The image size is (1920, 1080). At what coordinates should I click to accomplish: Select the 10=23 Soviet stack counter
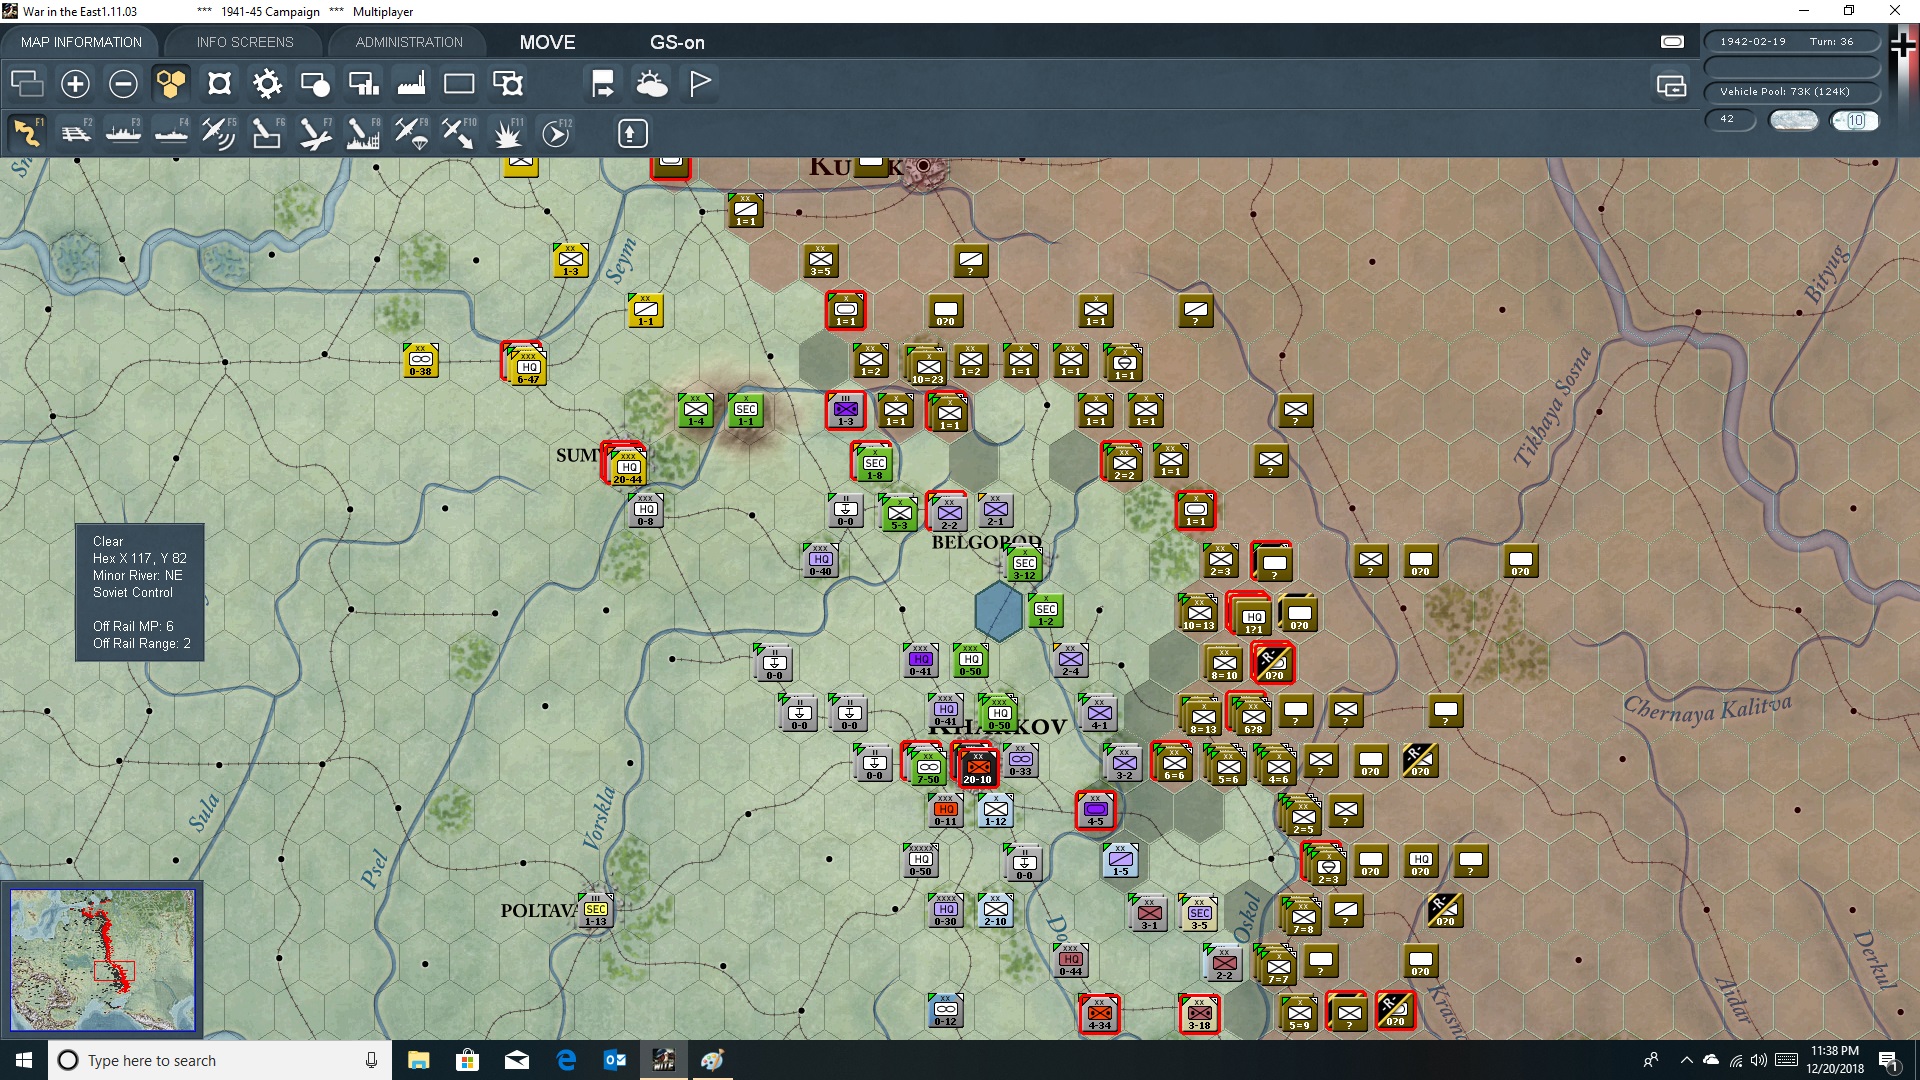pos(928,367)
